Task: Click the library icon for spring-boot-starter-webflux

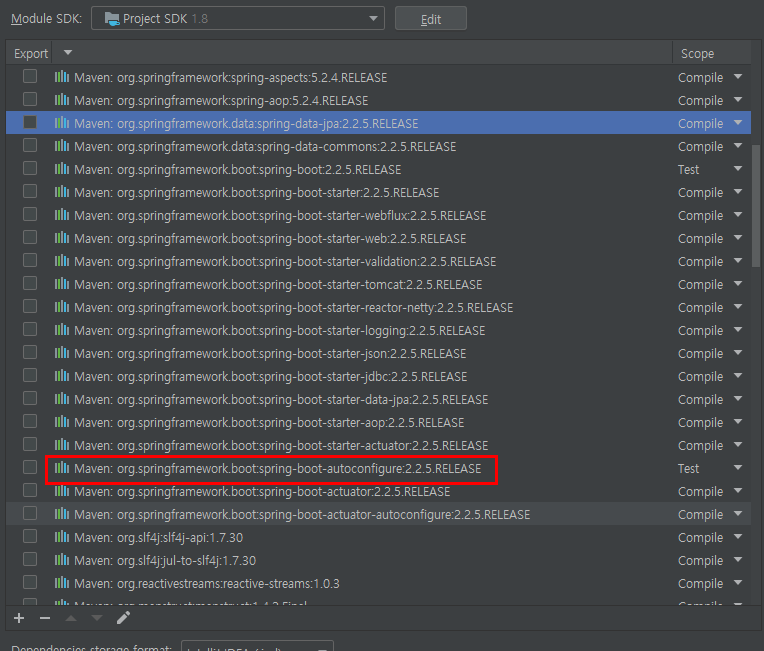Action: (62, 214)
